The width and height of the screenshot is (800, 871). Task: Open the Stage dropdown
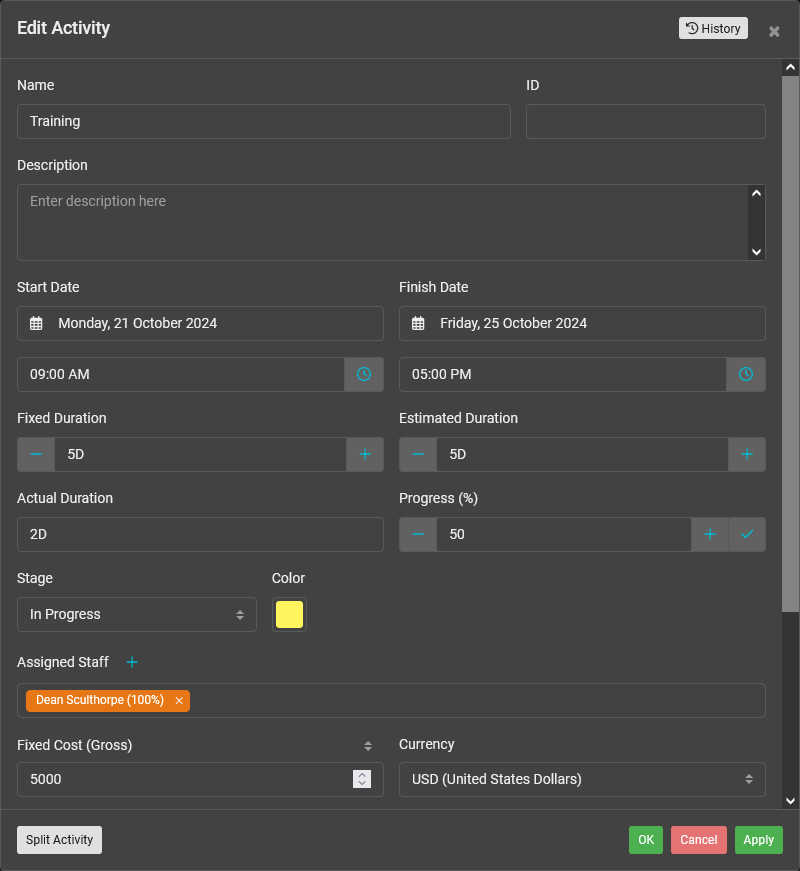pyautogui.click(x=136, y=614)
